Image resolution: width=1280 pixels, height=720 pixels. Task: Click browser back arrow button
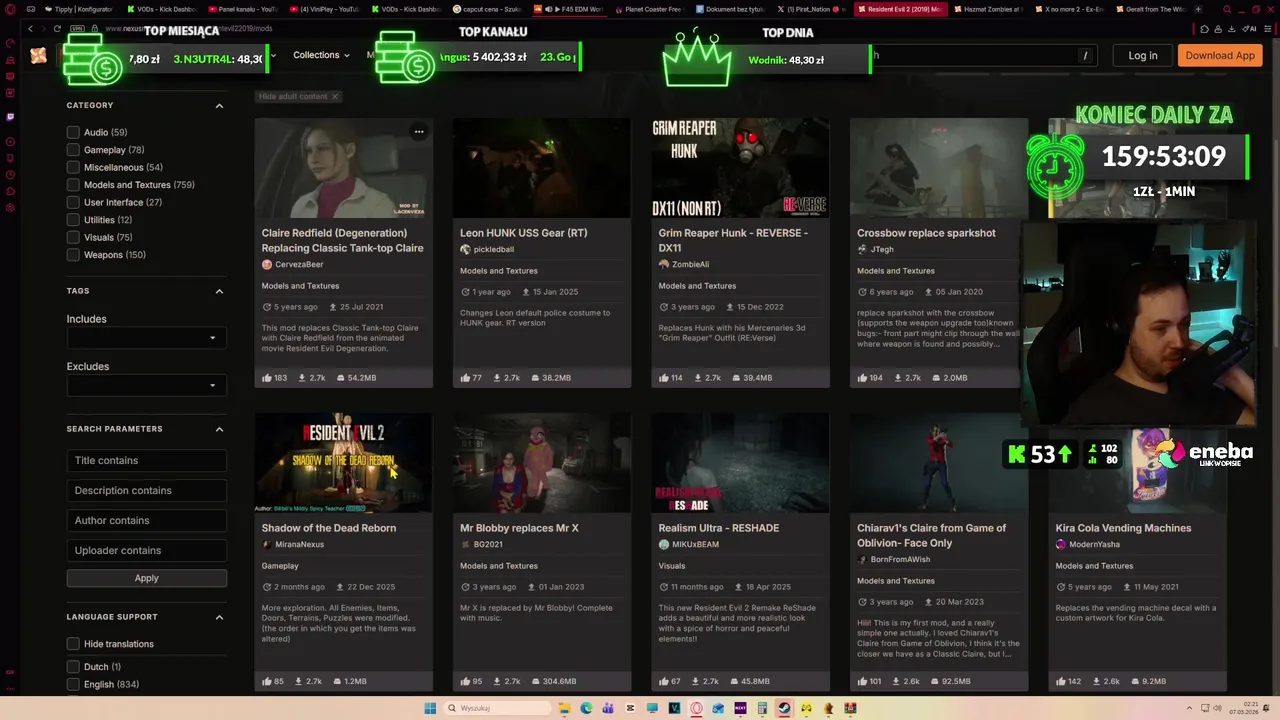pyautogui.click(x=30, y=29)
